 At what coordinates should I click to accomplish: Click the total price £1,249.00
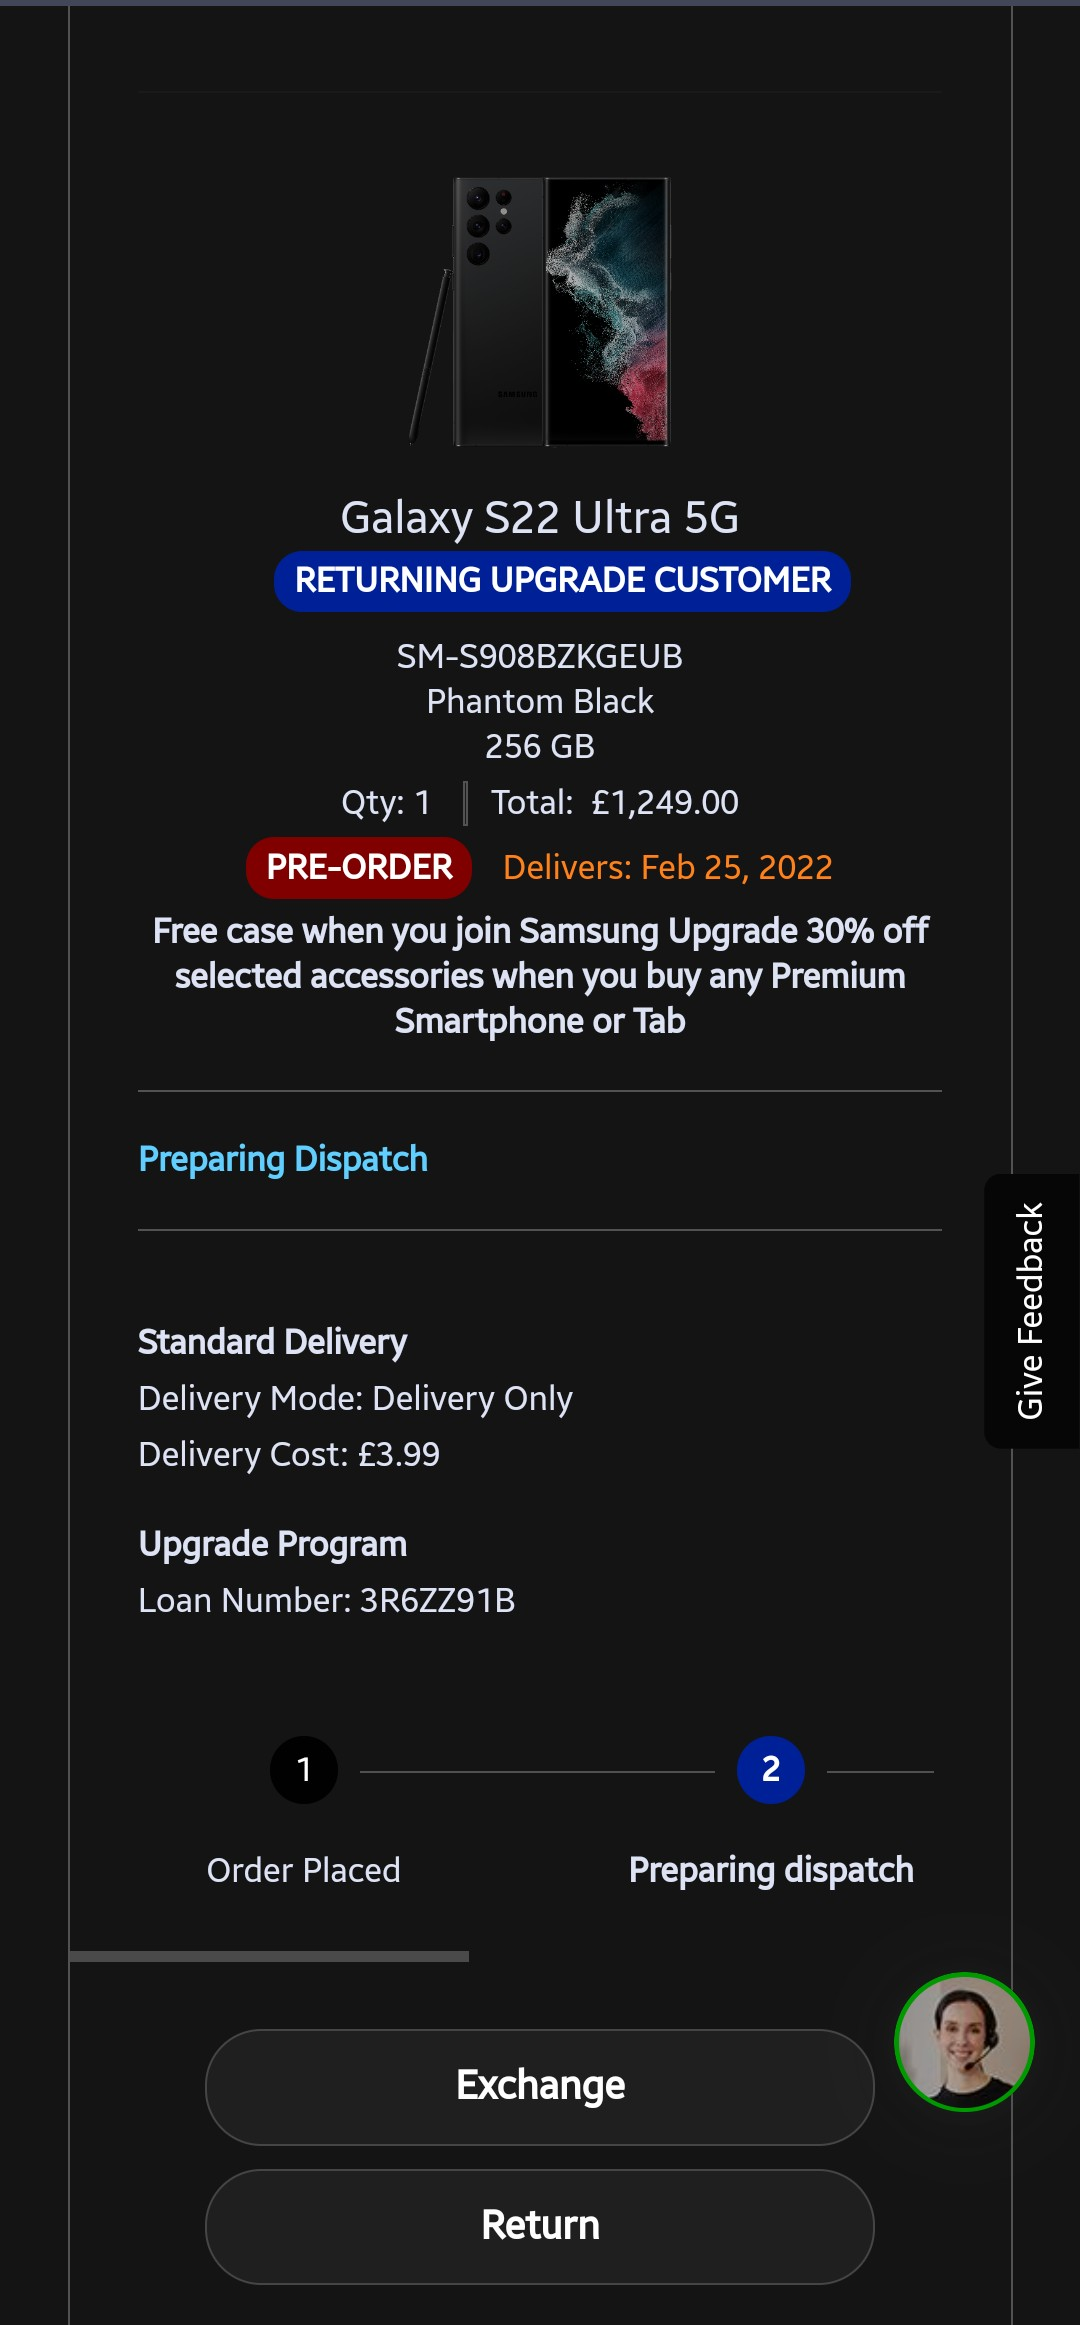click(664, 802)
